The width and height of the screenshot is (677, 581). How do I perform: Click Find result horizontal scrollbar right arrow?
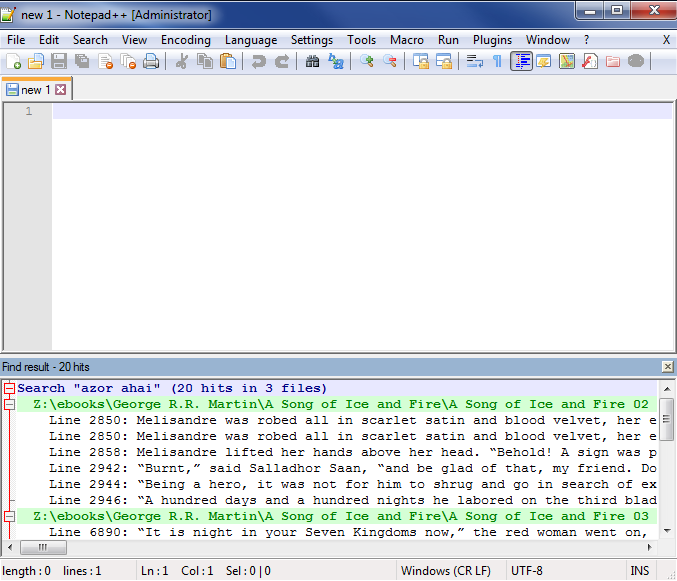(649, 547)
